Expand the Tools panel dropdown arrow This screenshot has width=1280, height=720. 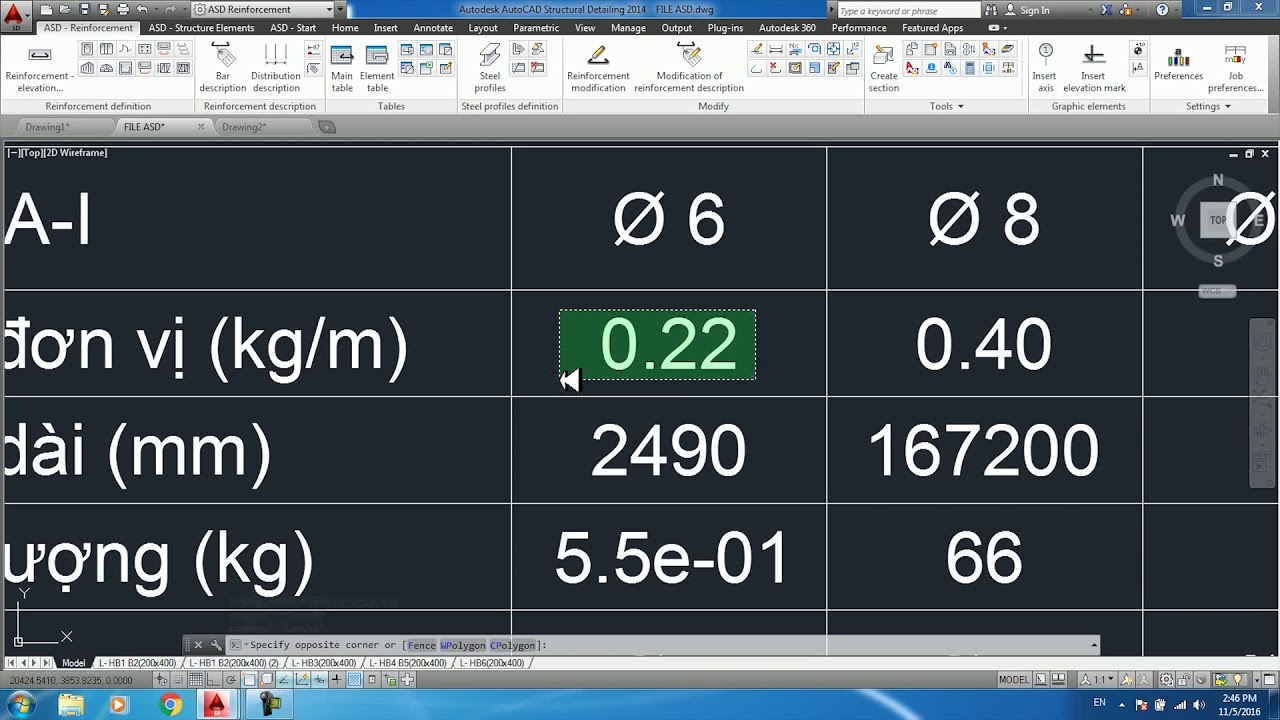(961, 106)
